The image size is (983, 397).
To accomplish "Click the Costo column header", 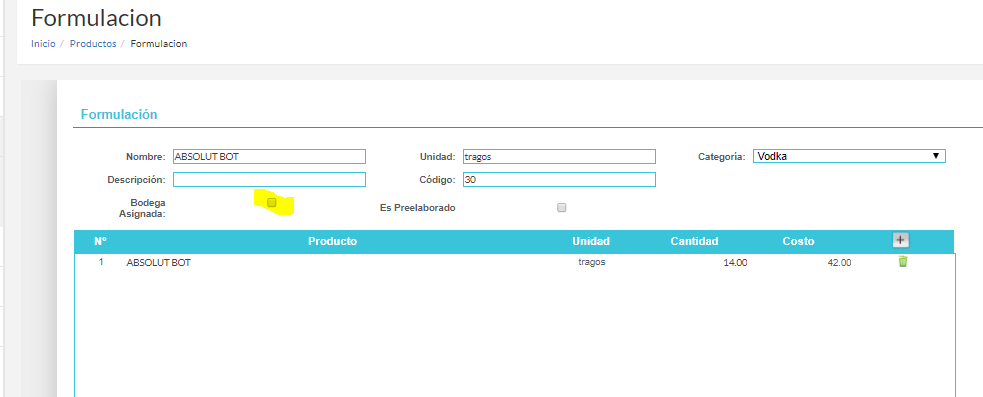I will point(798,241).
